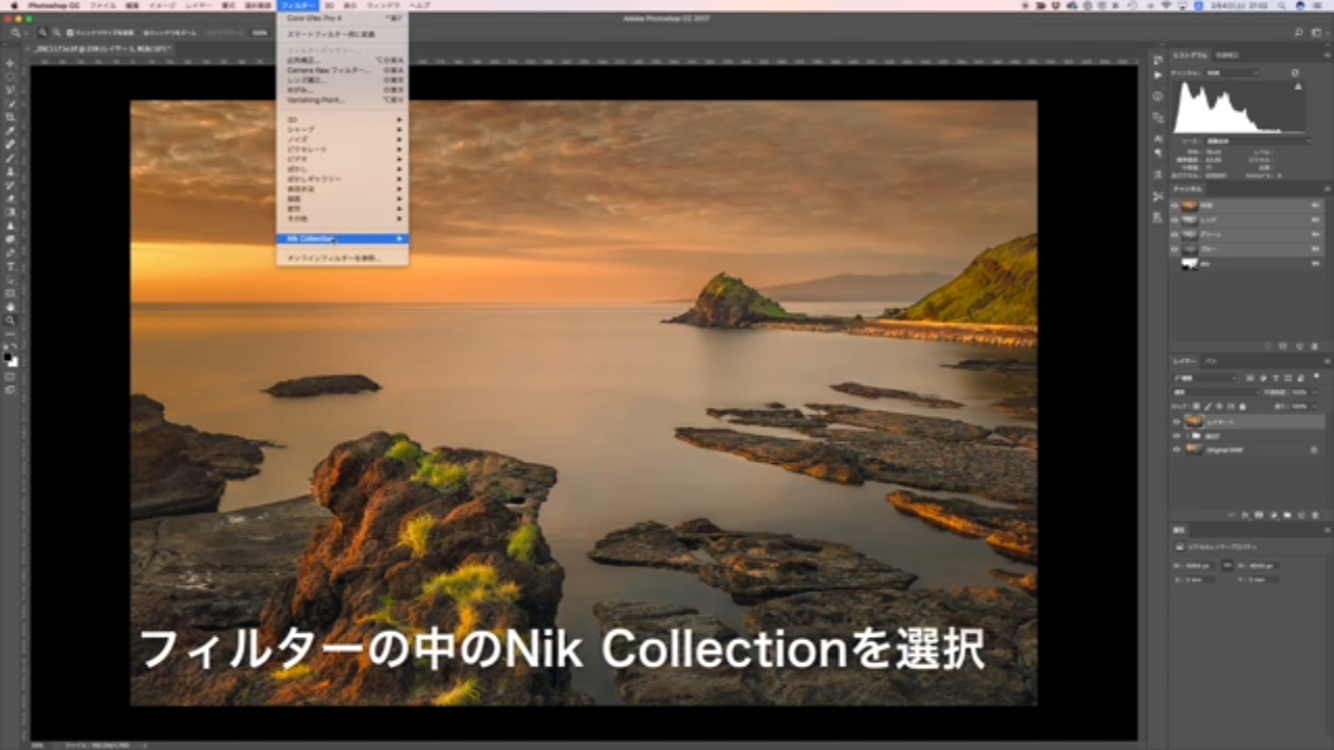Viewport: 1334px width, 750px height.
Task: Click the zoom out icon in options bar
Action: 57,33
